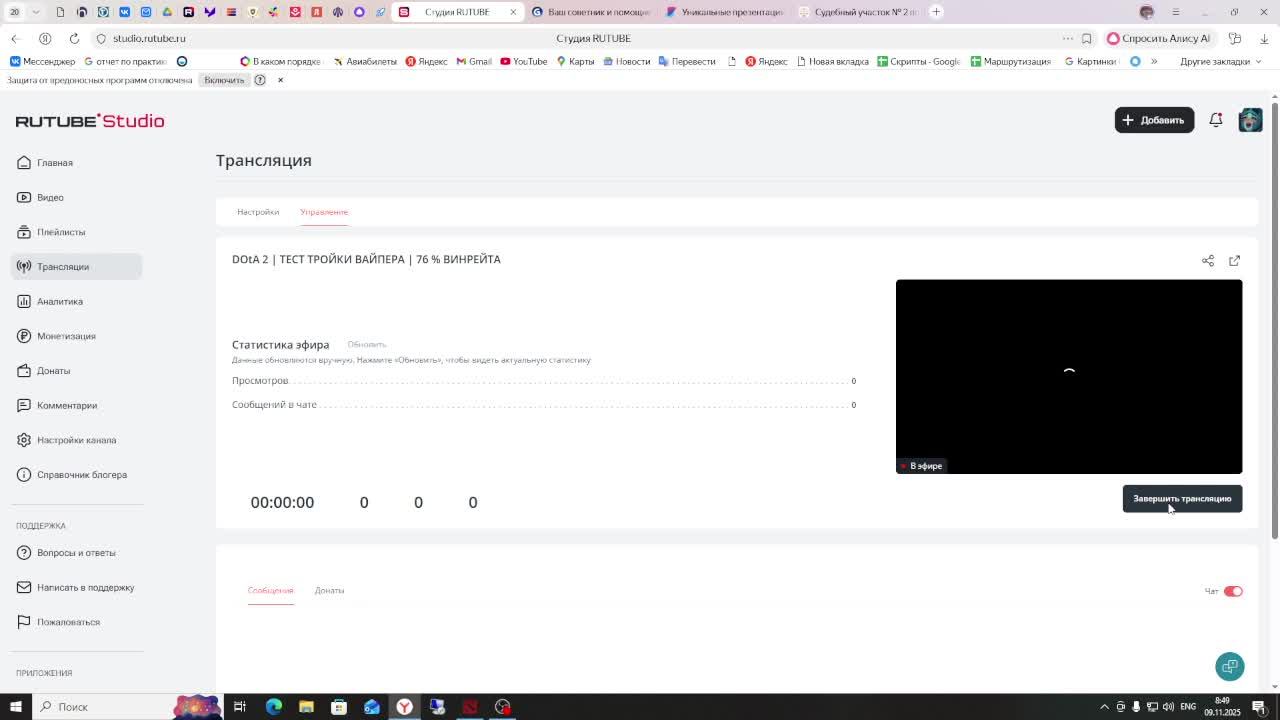The height and width of the screenshot is (720, 1280).
Task: Click the RUTUBE Studio logo
Action: [90, 121]
